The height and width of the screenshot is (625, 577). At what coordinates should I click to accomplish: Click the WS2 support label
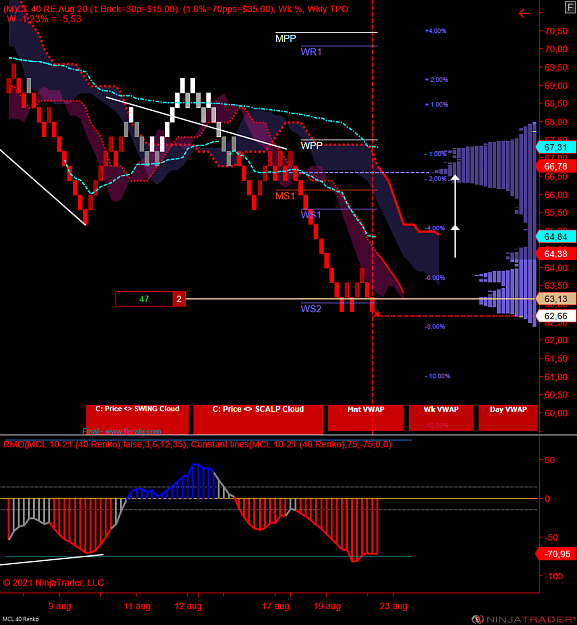[311, 309]
